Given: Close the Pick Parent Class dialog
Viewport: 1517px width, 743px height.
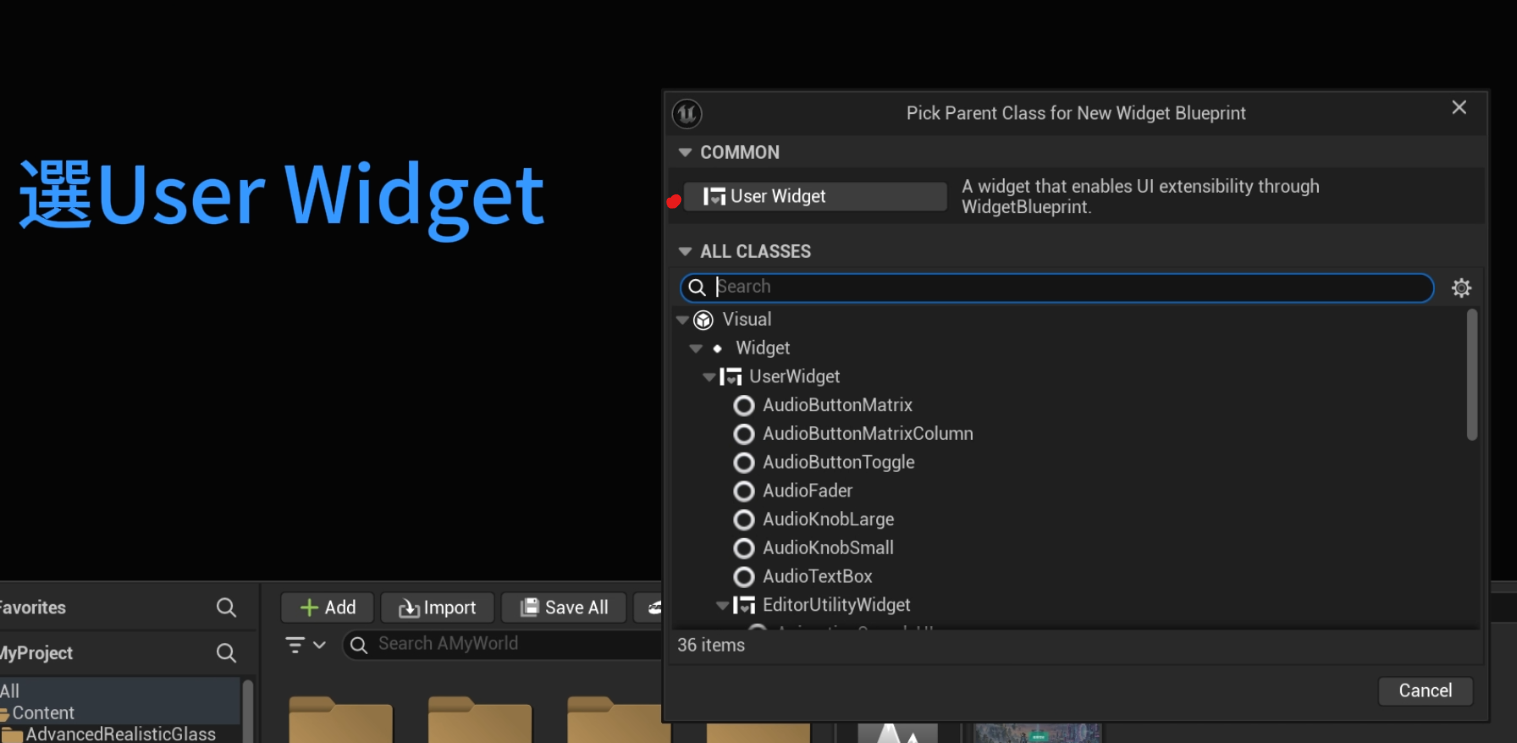Looking at the screenshot, I should point(1459,108).
